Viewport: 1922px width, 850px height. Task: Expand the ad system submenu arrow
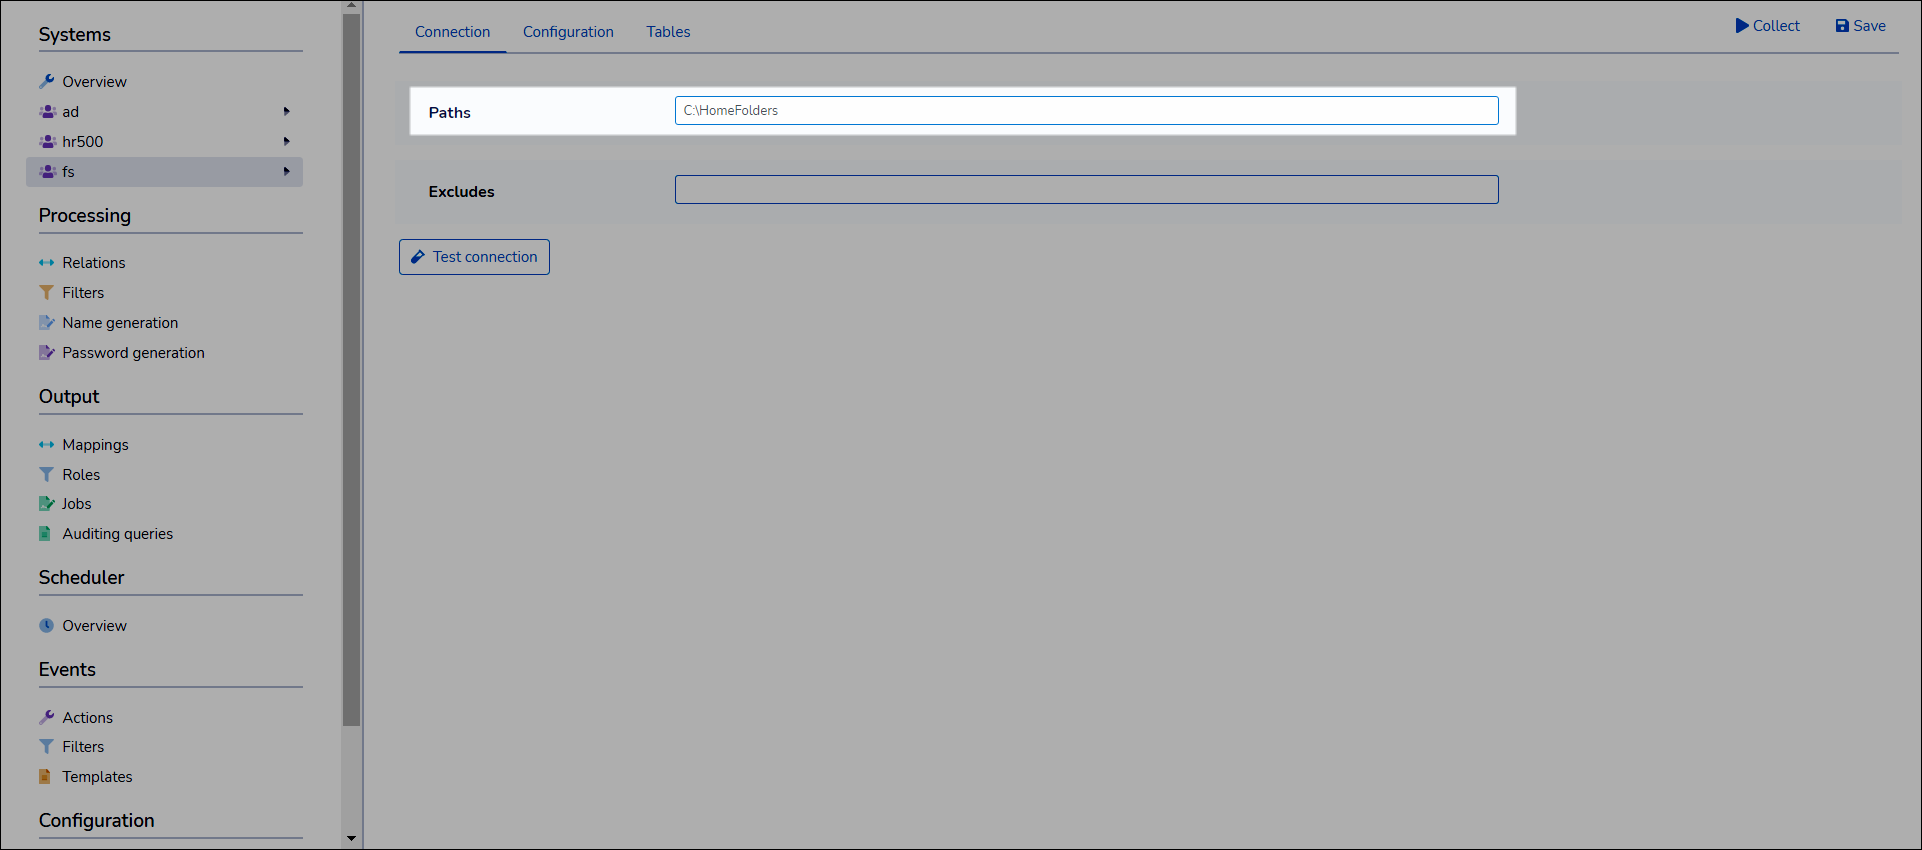pyautogui.click(x=287, y=111)
